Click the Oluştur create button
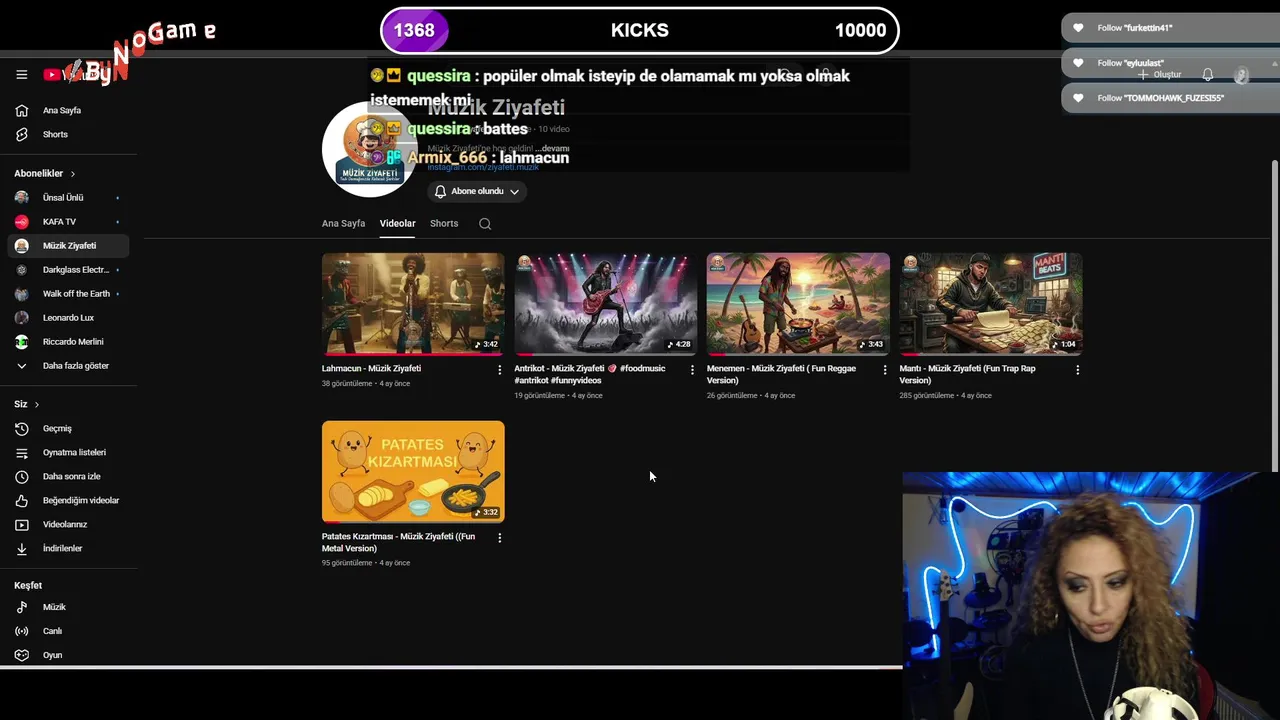Screen dimensions: 1280x720 [x=1159, y=75]
